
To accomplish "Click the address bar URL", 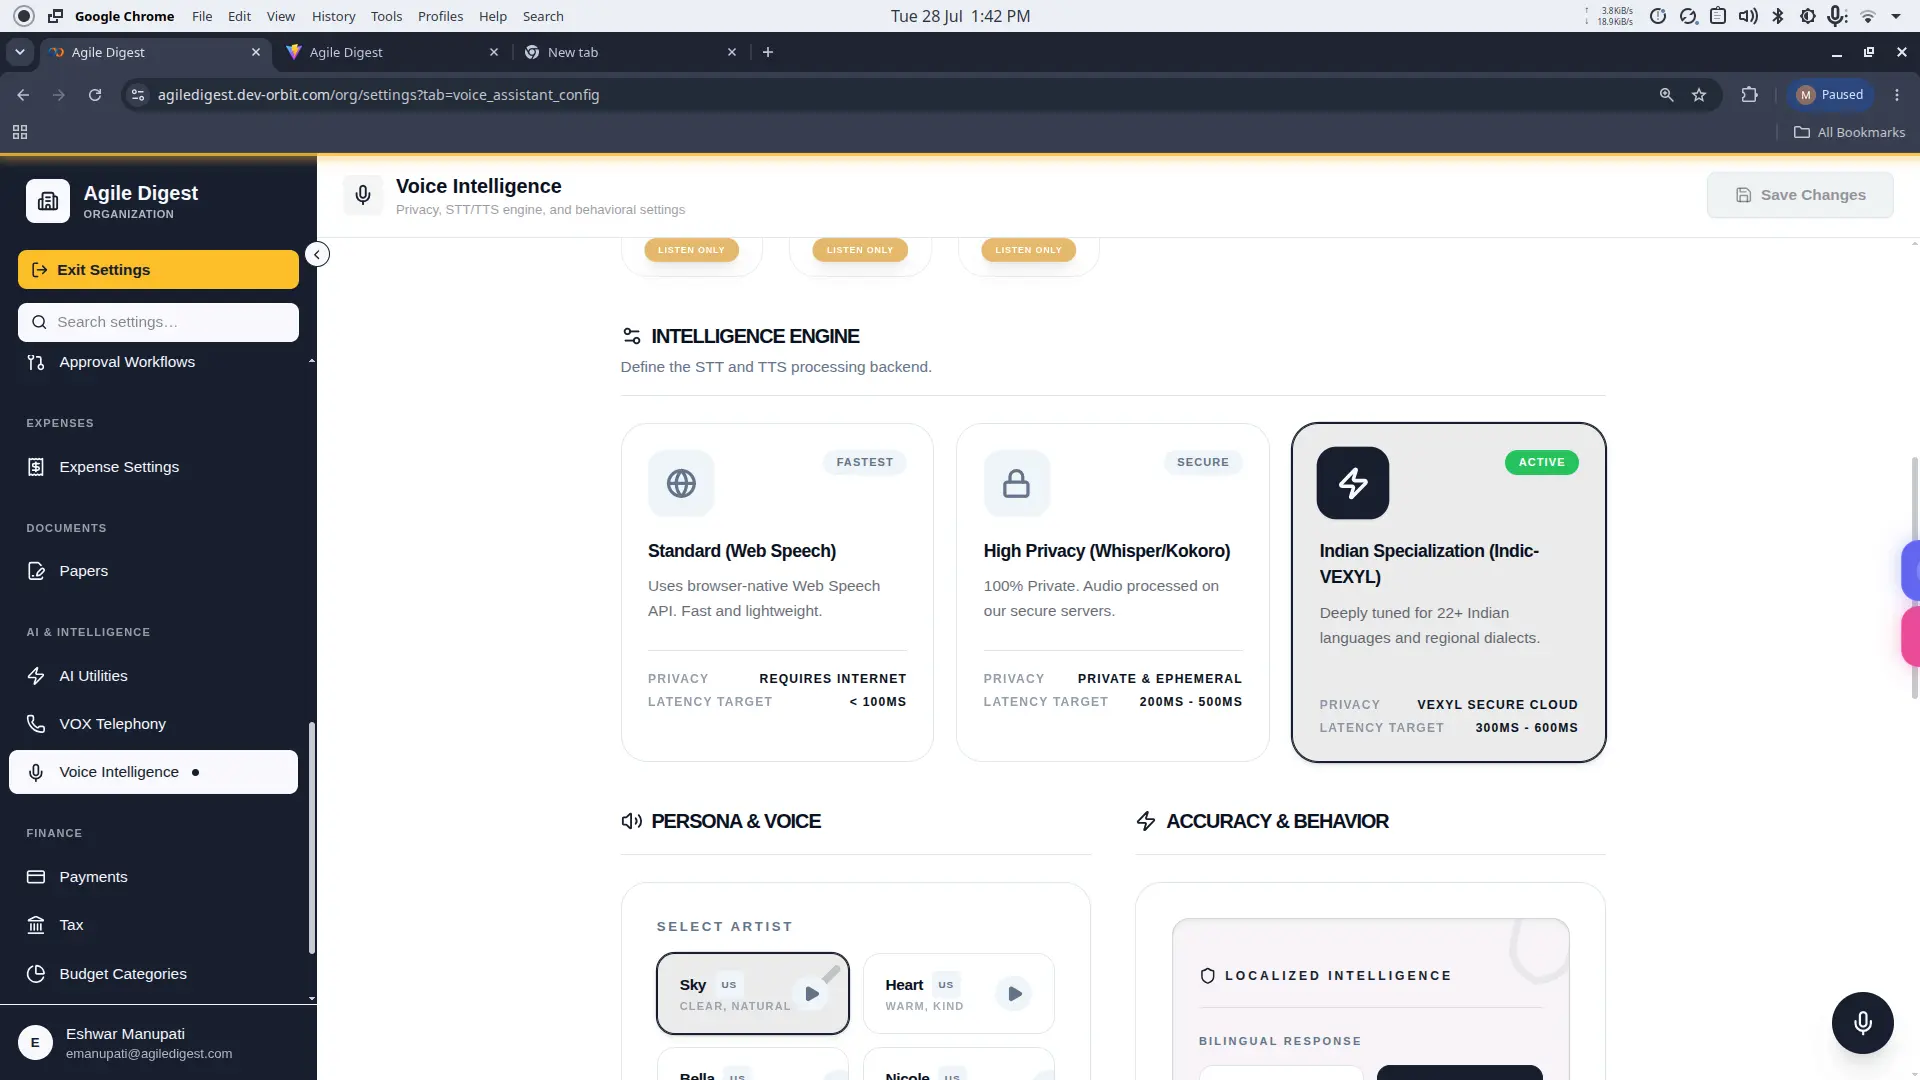I will click(x=378, y=95).
